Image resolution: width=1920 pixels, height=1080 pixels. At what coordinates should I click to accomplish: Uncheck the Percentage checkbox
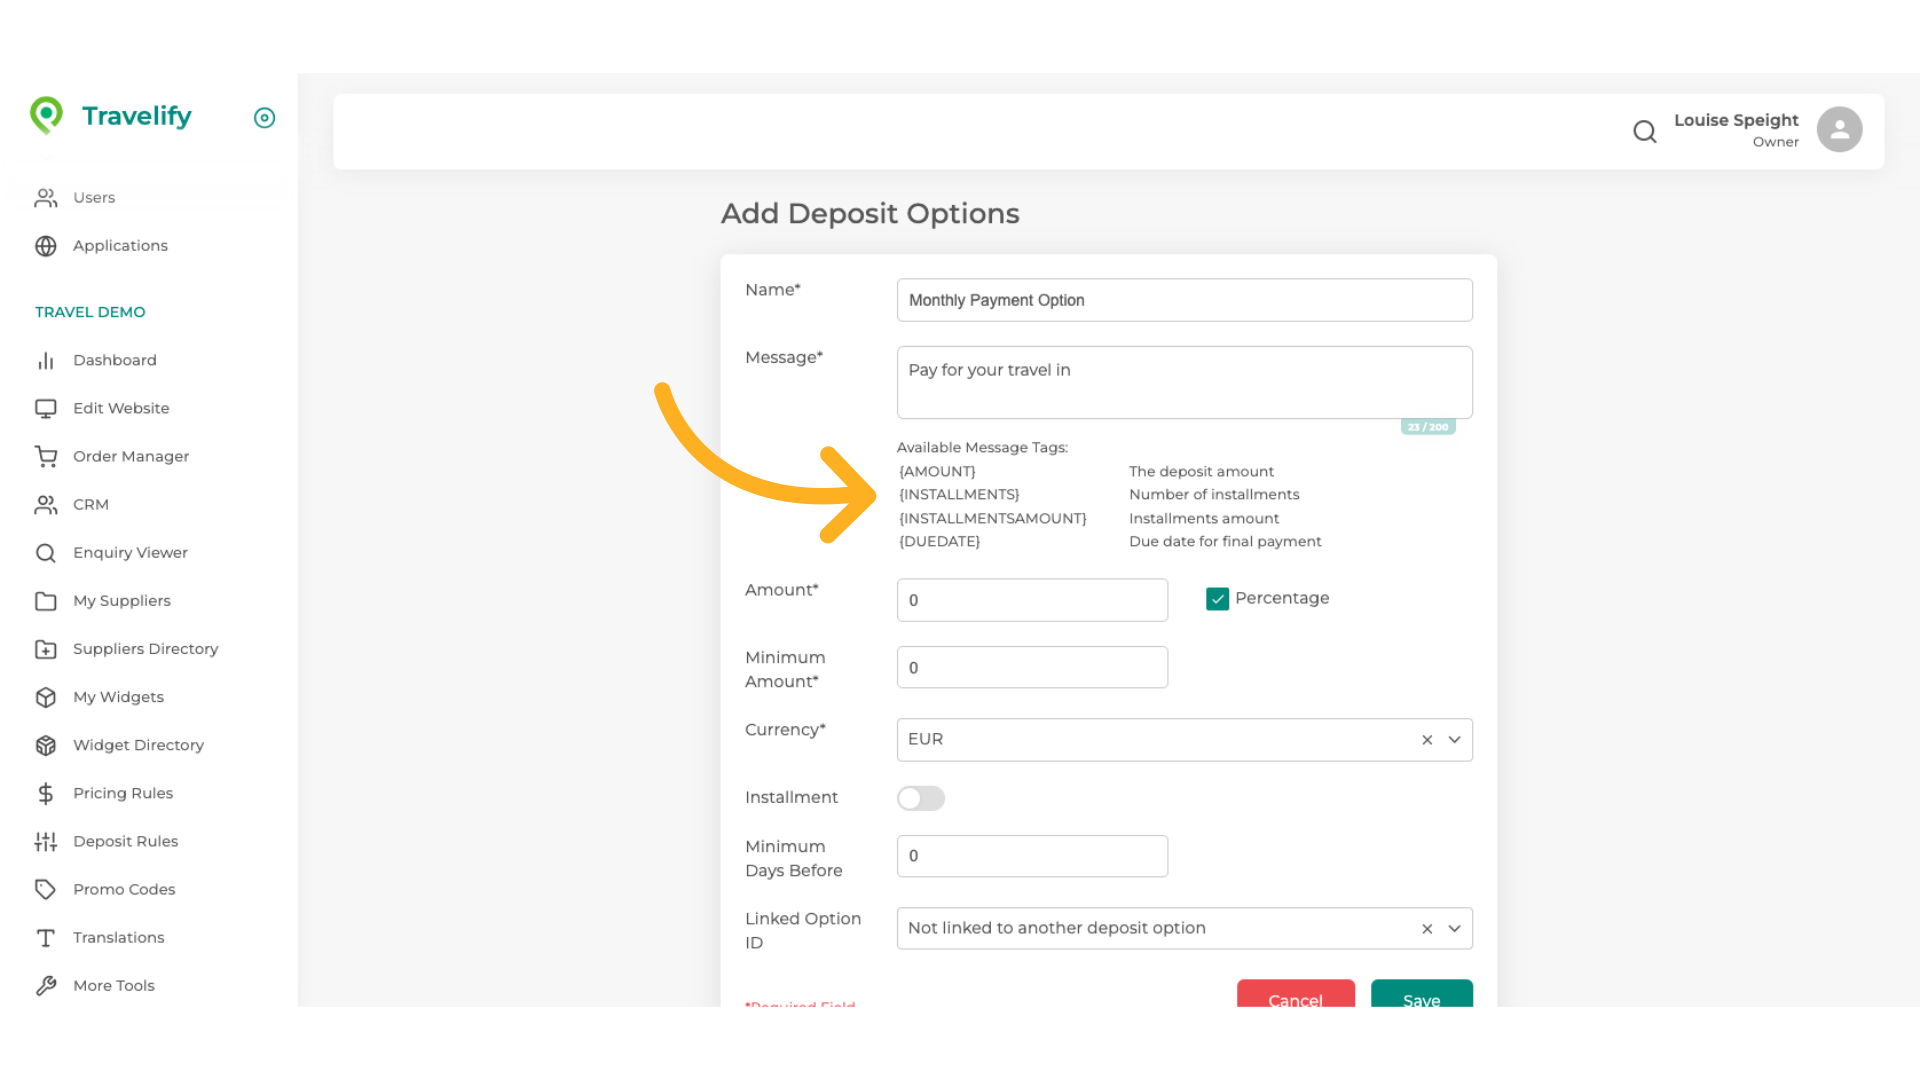(x=1217, y=599)
